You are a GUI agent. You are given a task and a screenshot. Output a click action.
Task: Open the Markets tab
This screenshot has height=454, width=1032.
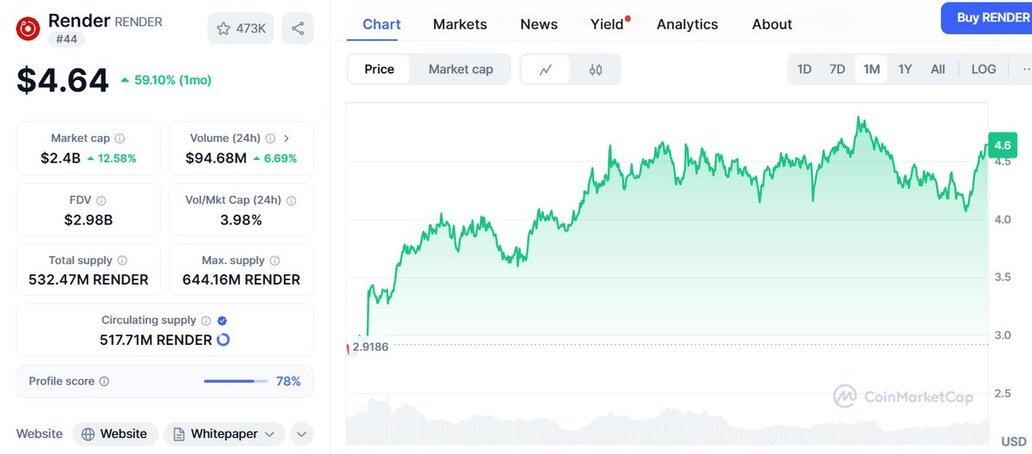click(460, 24)
